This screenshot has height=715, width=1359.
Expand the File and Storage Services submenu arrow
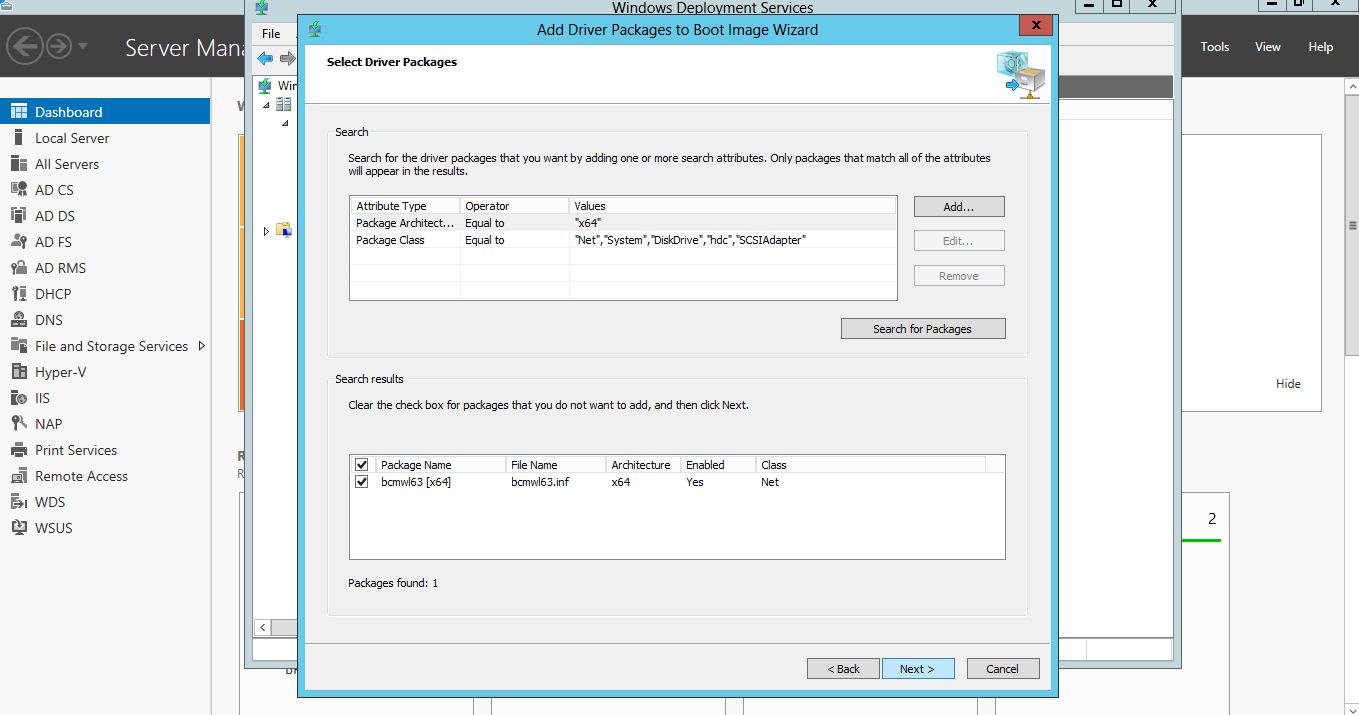pos(202,346)
